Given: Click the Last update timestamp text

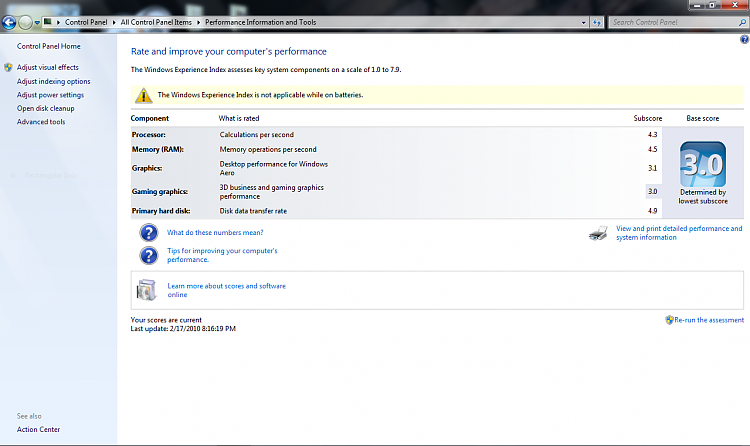Looking at the screenshot, I should [x=183, y=329].
